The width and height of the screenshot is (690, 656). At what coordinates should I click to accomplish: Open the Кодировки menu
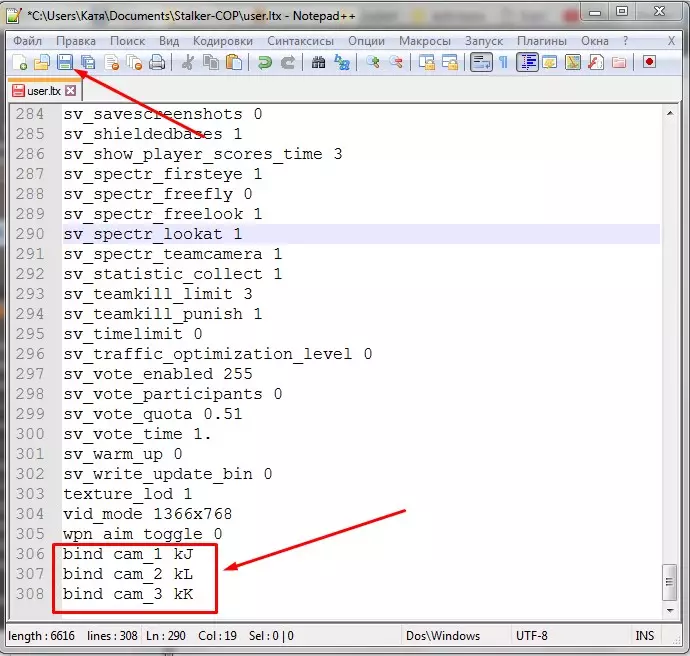223,41
